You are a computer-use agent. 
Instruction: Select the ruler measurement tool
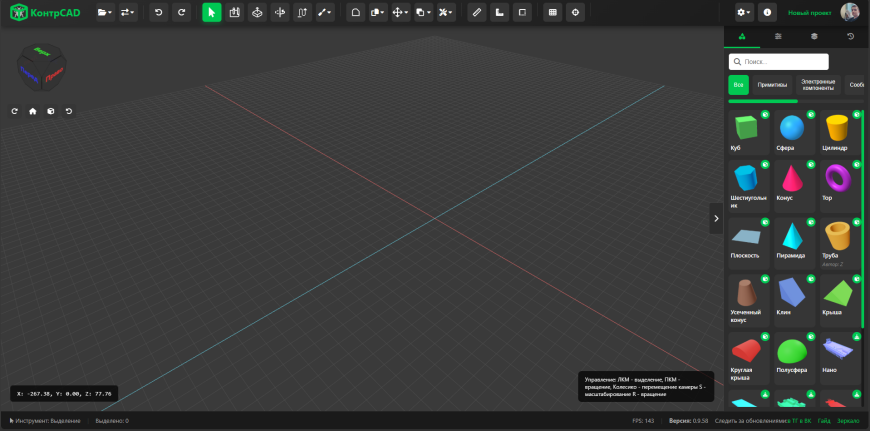click(477, 12)
